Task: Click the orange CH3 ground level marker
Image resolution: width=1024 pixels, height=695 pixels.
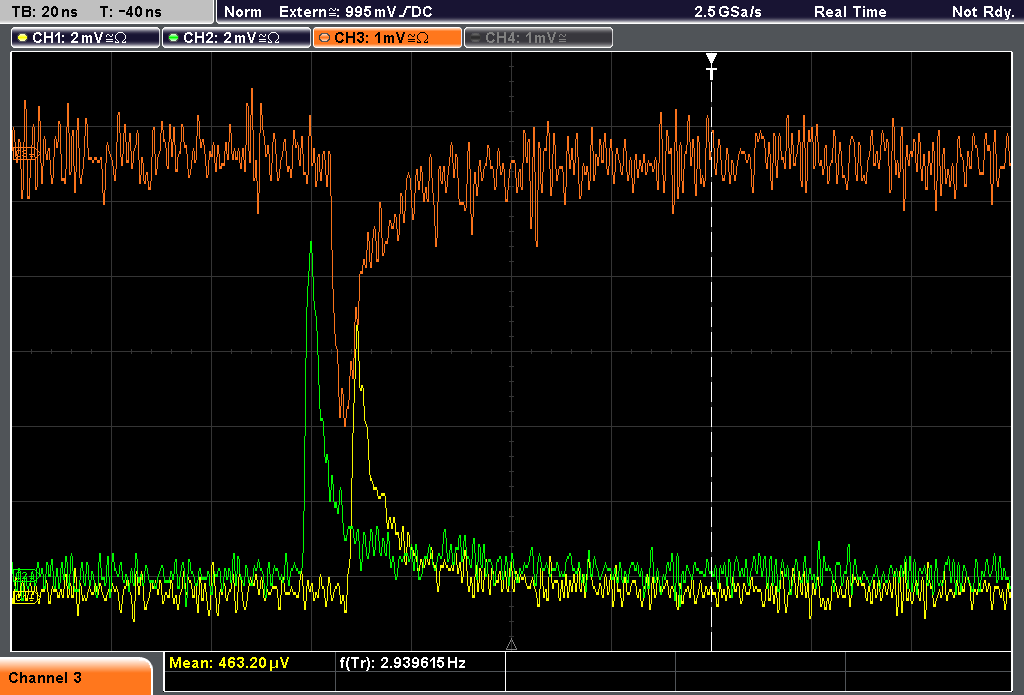Action: click(25, 154)
